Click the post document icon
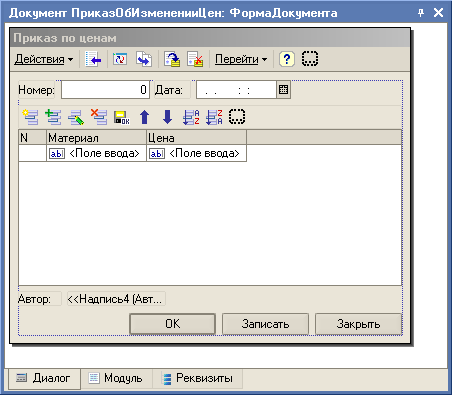 172,59
